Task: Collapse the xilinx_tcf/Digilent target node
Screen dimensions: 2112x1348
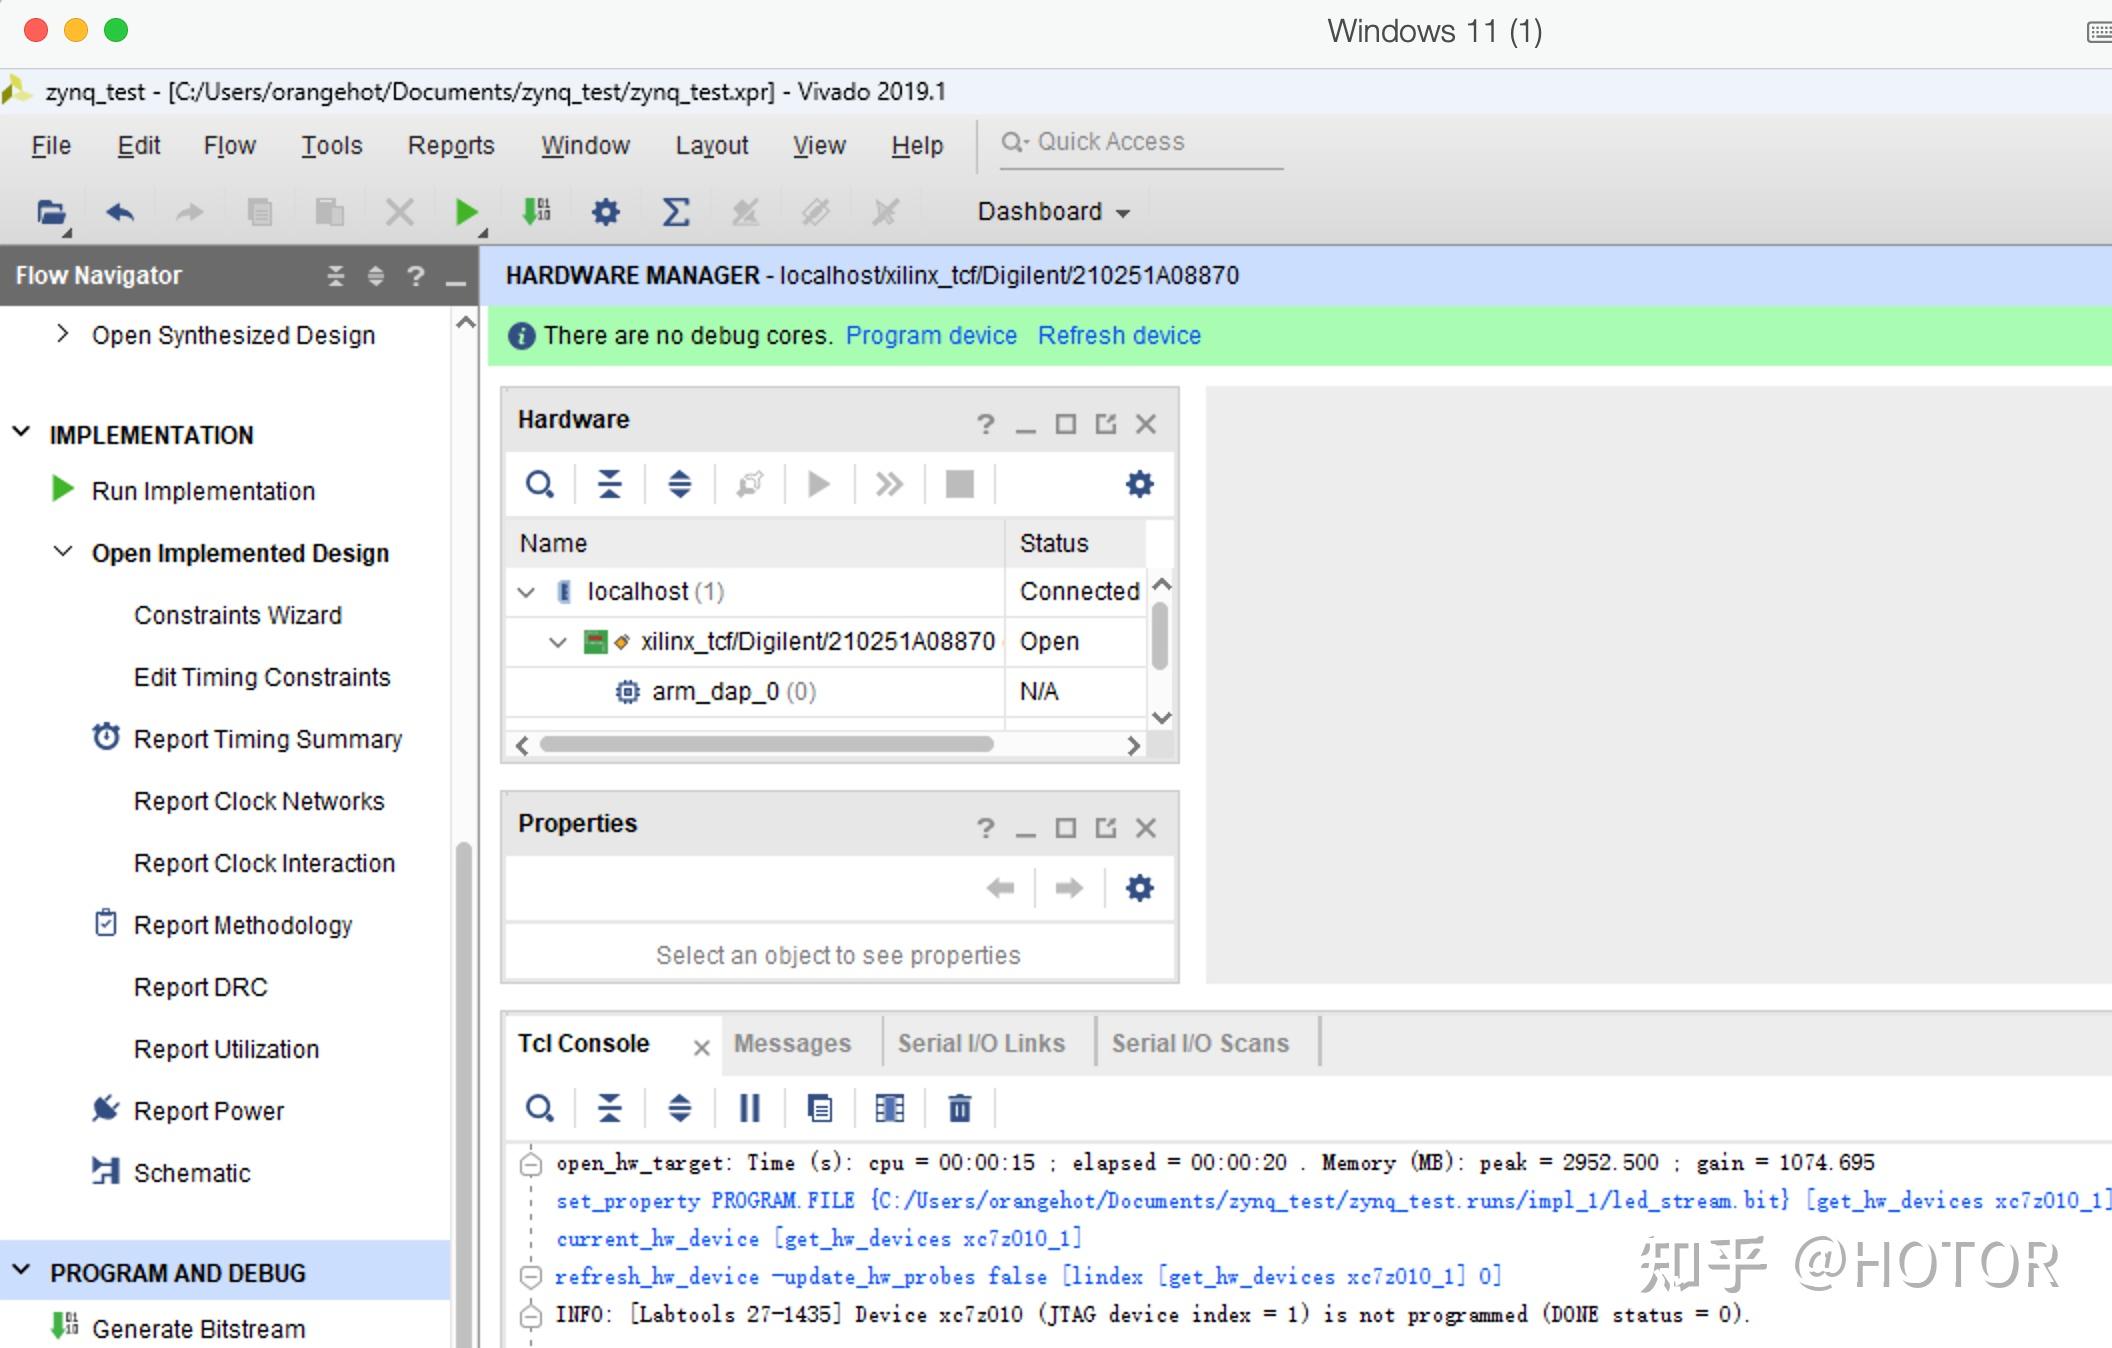Action: (558, 642)
